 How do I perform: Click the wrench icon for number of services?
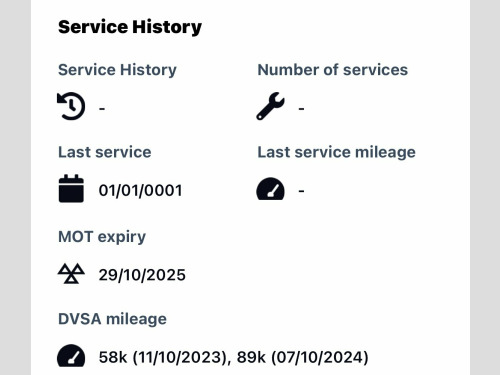270,106
